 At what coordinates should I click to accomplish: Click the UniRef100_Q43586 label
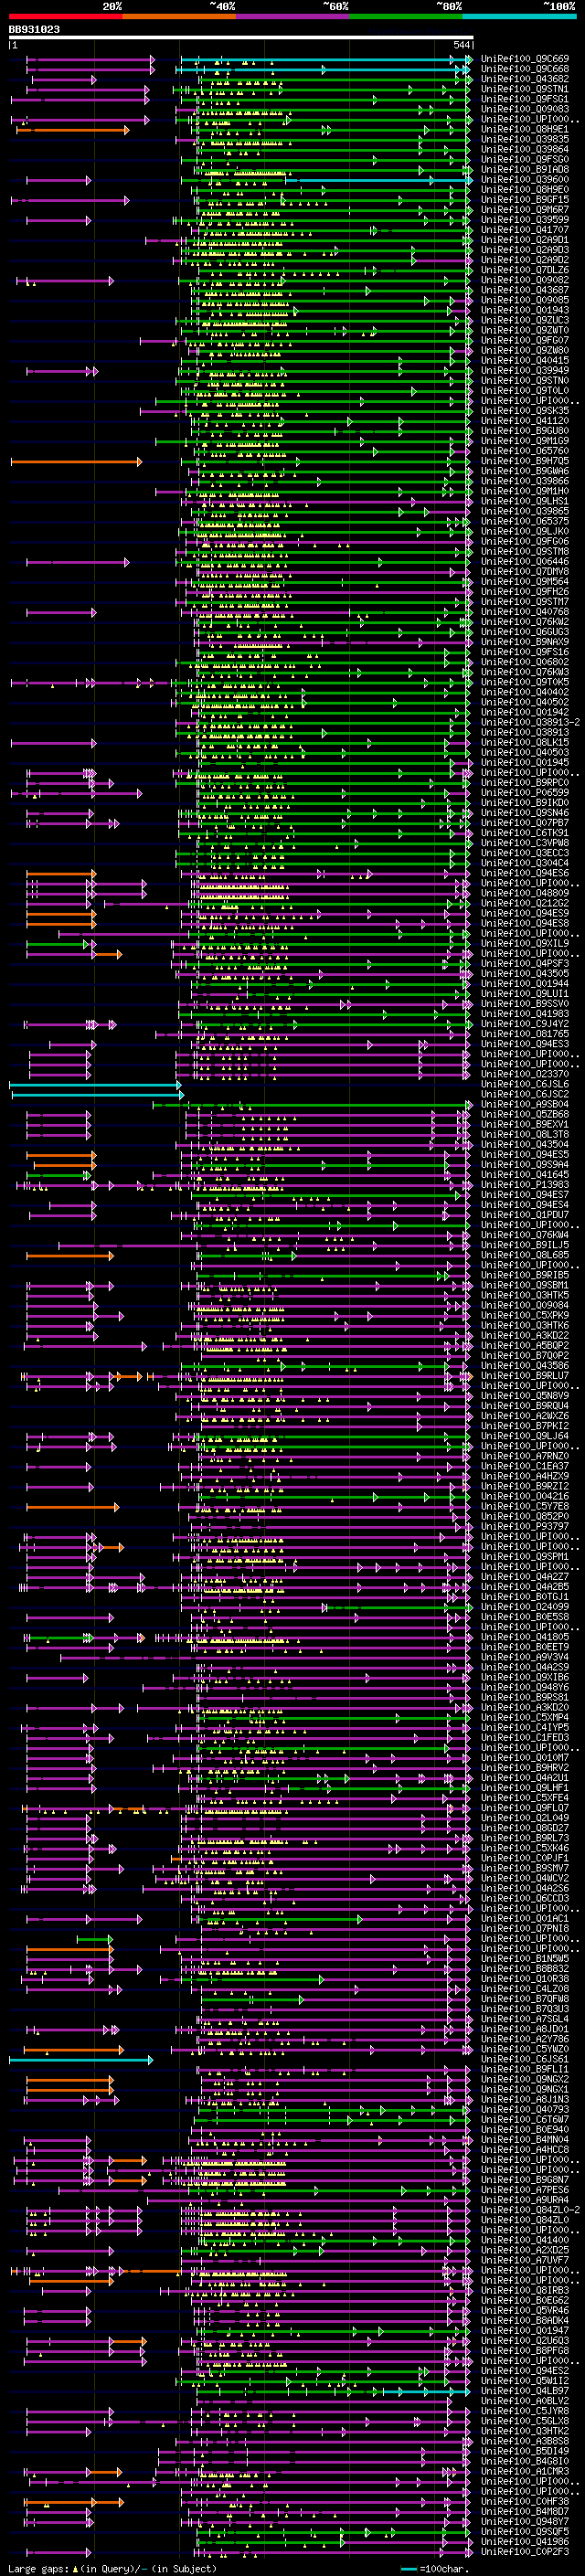[x=524, y=1365]
